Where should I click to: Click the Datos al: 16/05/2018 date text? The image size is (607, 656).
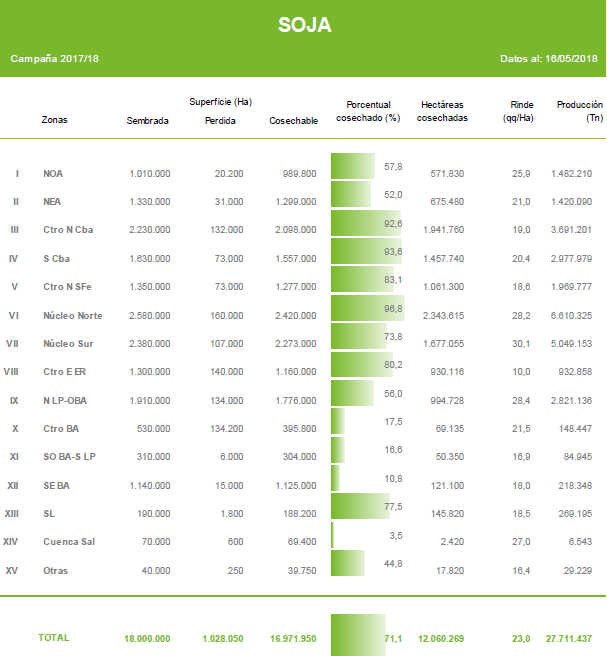(548, 59)
